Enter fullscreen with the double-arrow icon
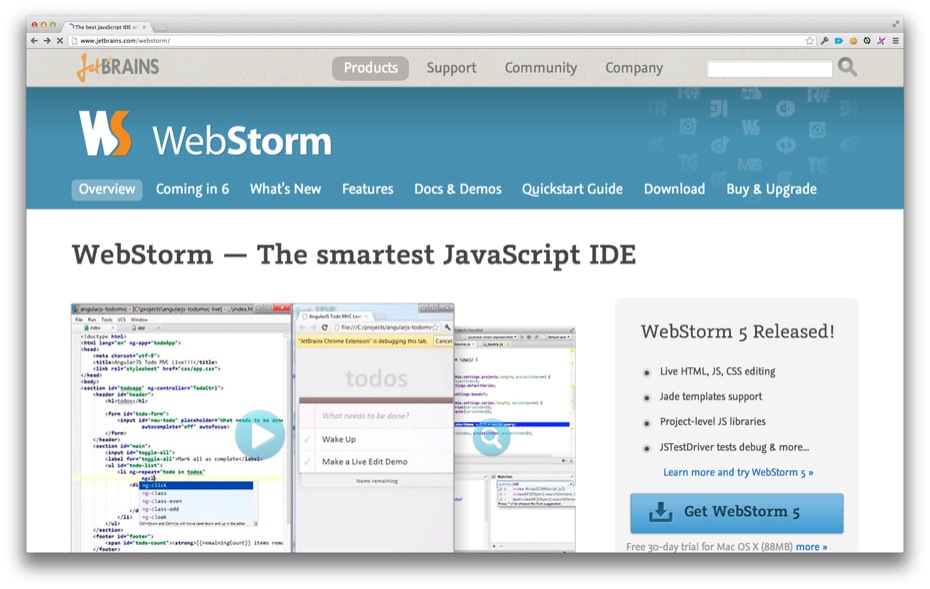930x589 pixels. [x=895, y=24]
